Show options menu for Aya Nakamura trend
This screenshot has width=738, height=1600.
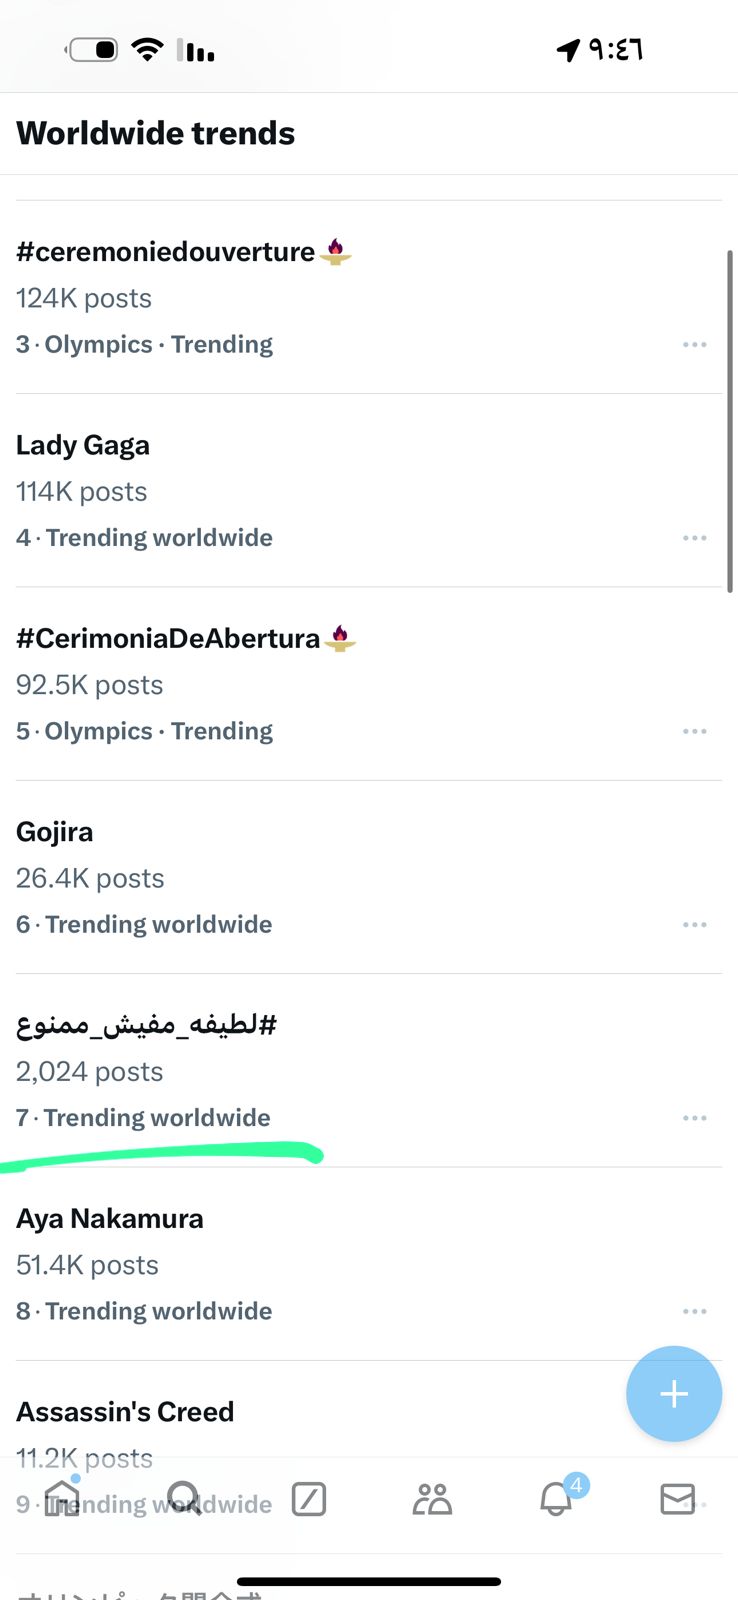[x=694, y=1311]
